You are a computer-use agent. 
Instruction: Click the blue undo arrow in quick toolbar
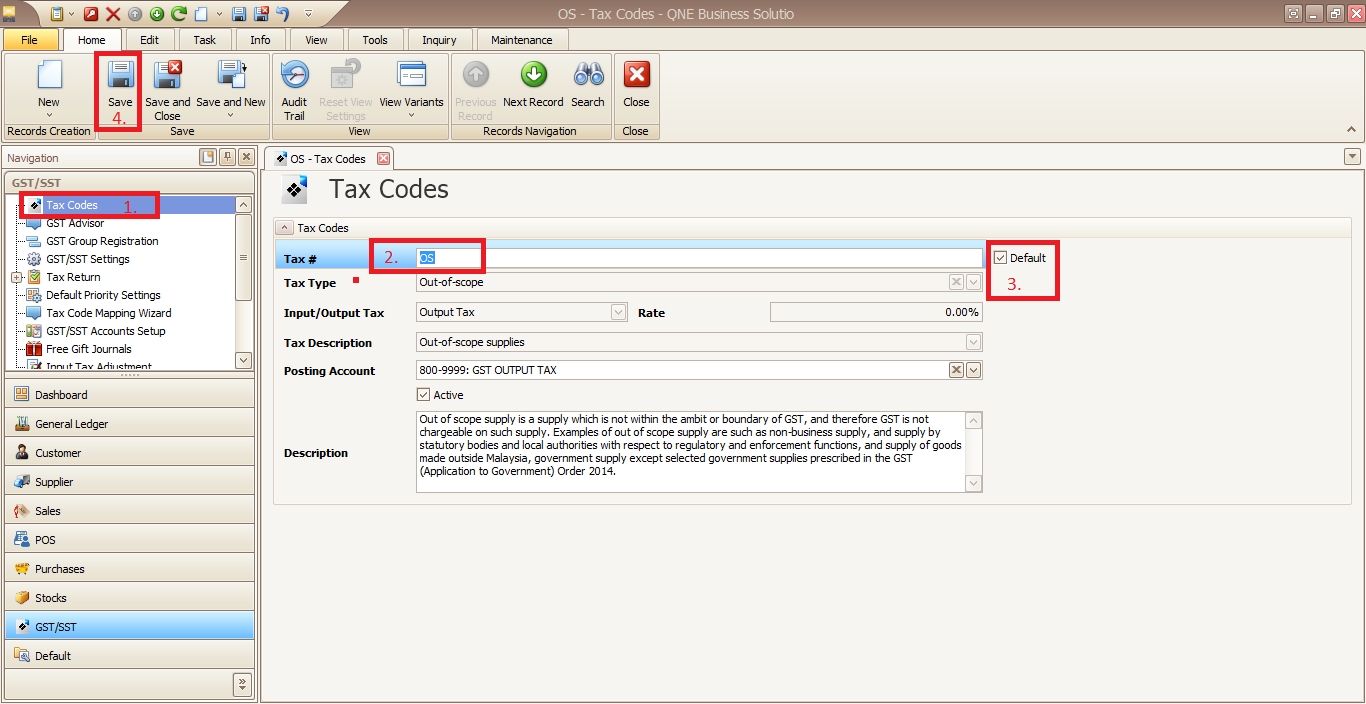pos(283,14)
